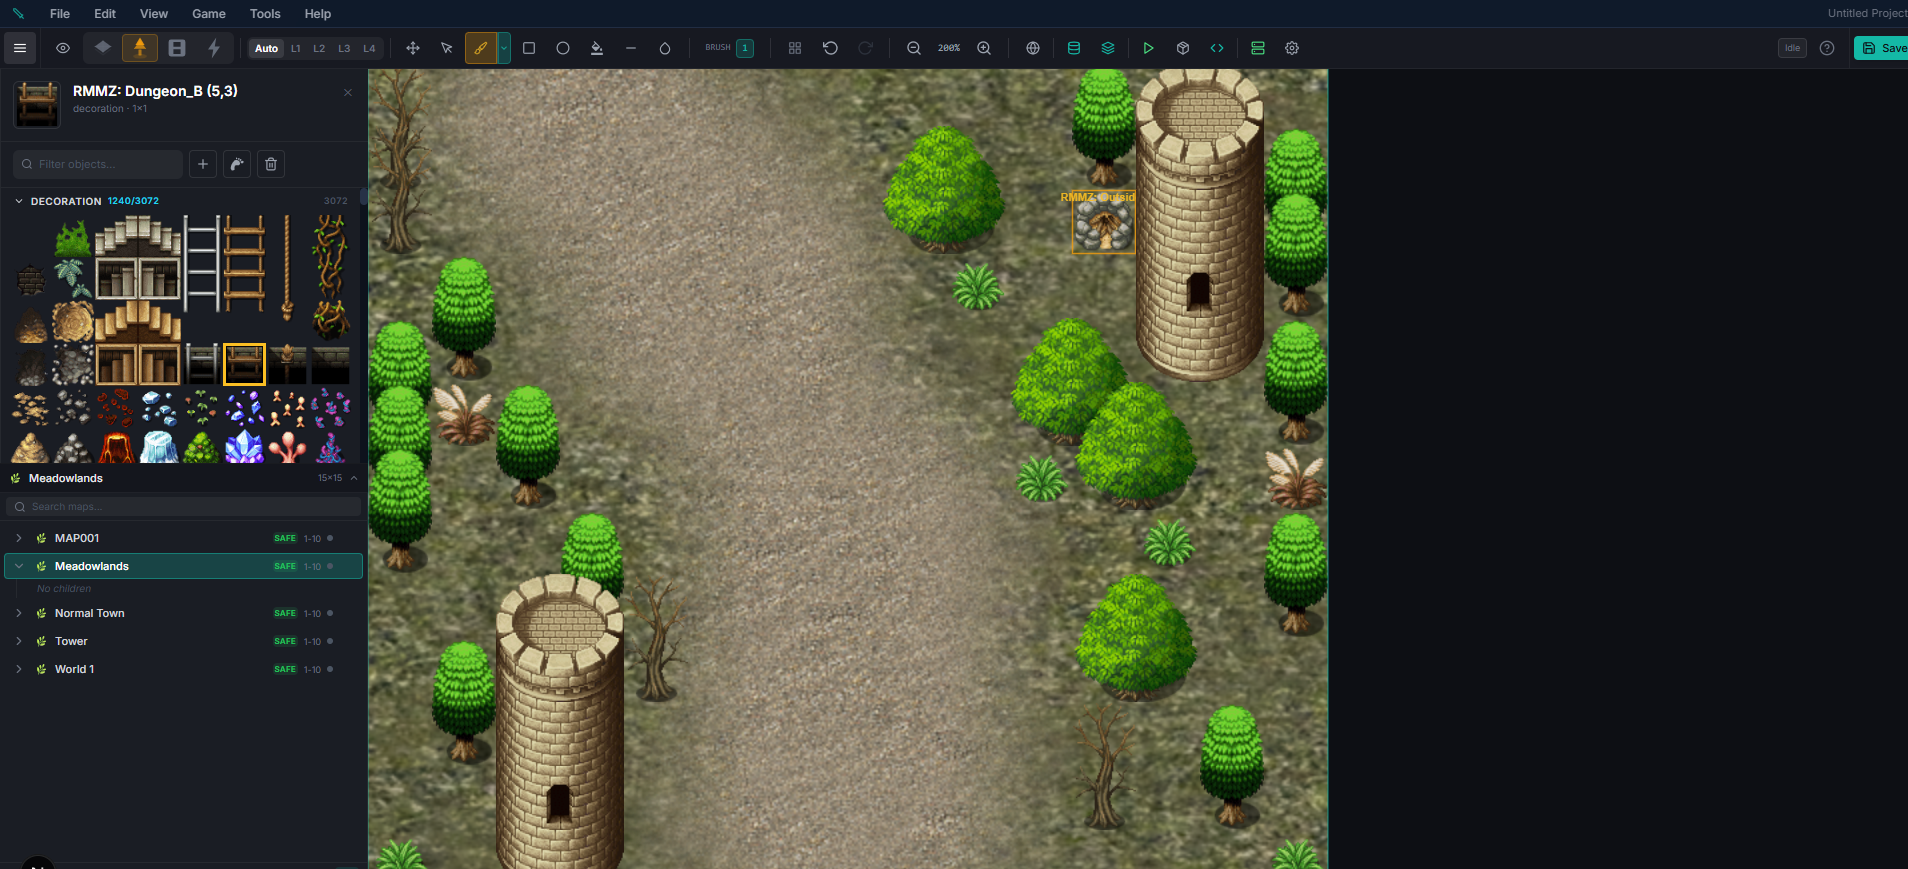Open the server panel icon
Viewport: 1908px width, 869px height.
pyautogui.click(x=1258, y=48)
